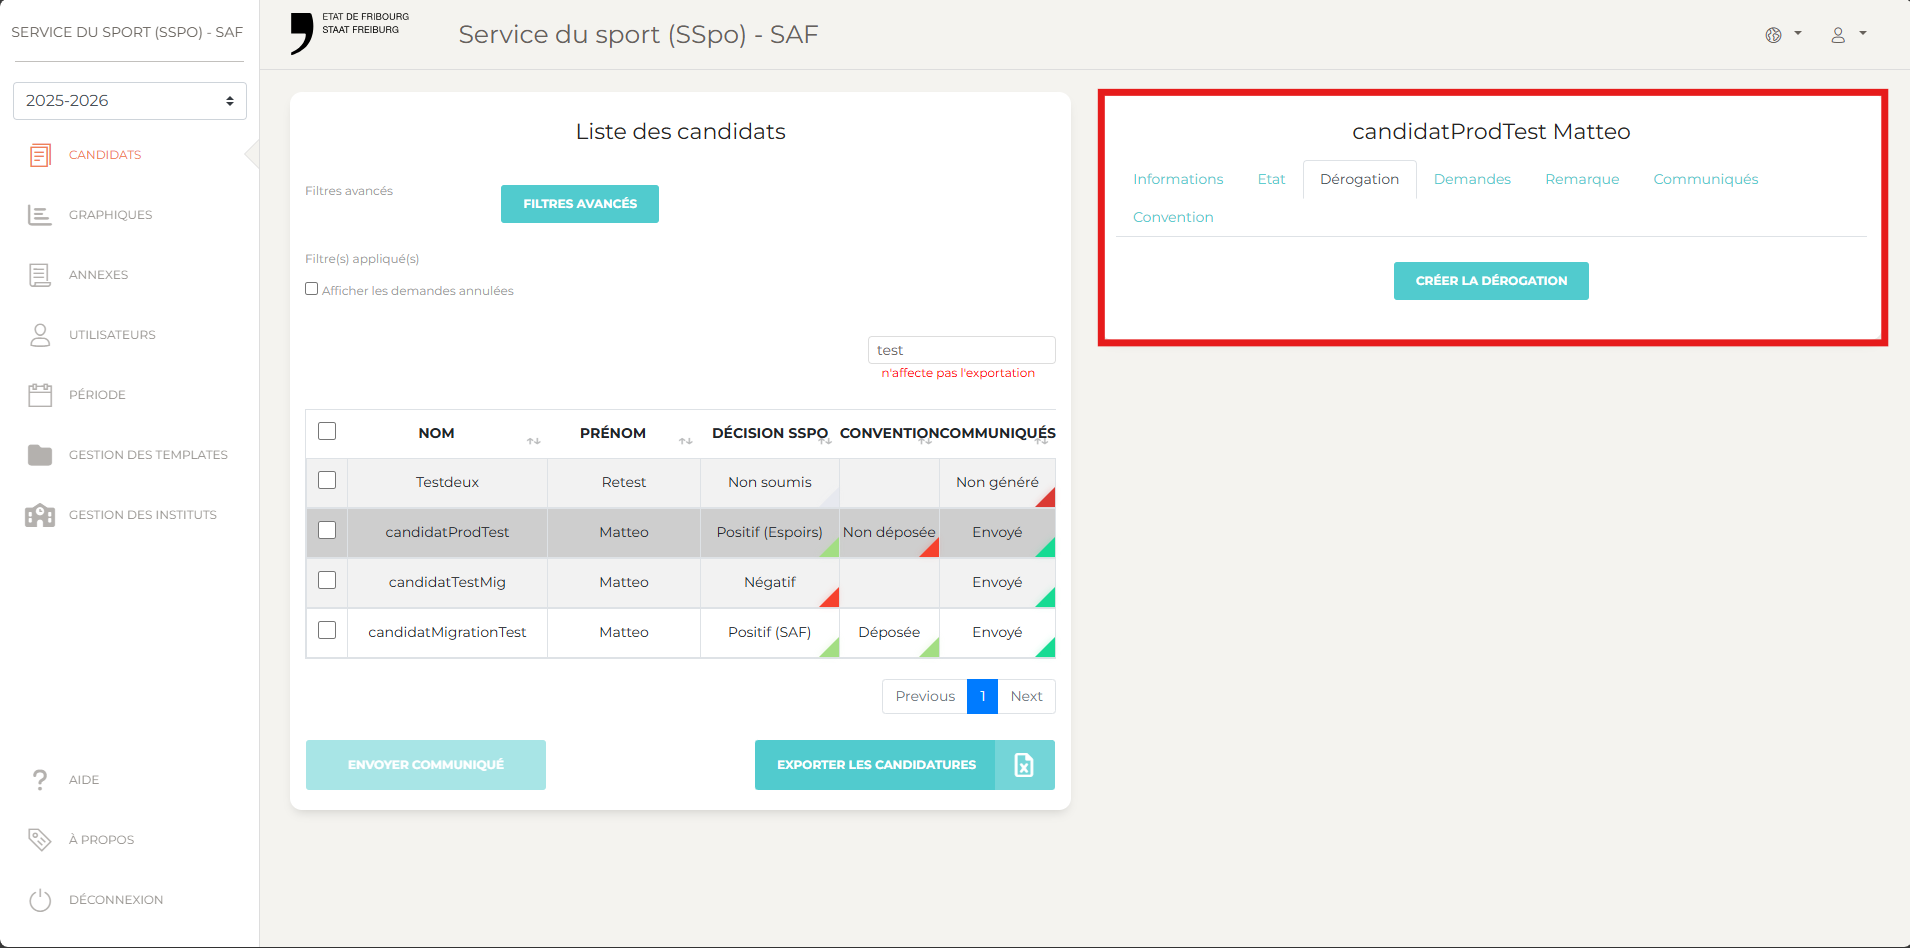Check the select-all checkbox in table header
This screenshot has height=948, width=1910.
(327, 431)
